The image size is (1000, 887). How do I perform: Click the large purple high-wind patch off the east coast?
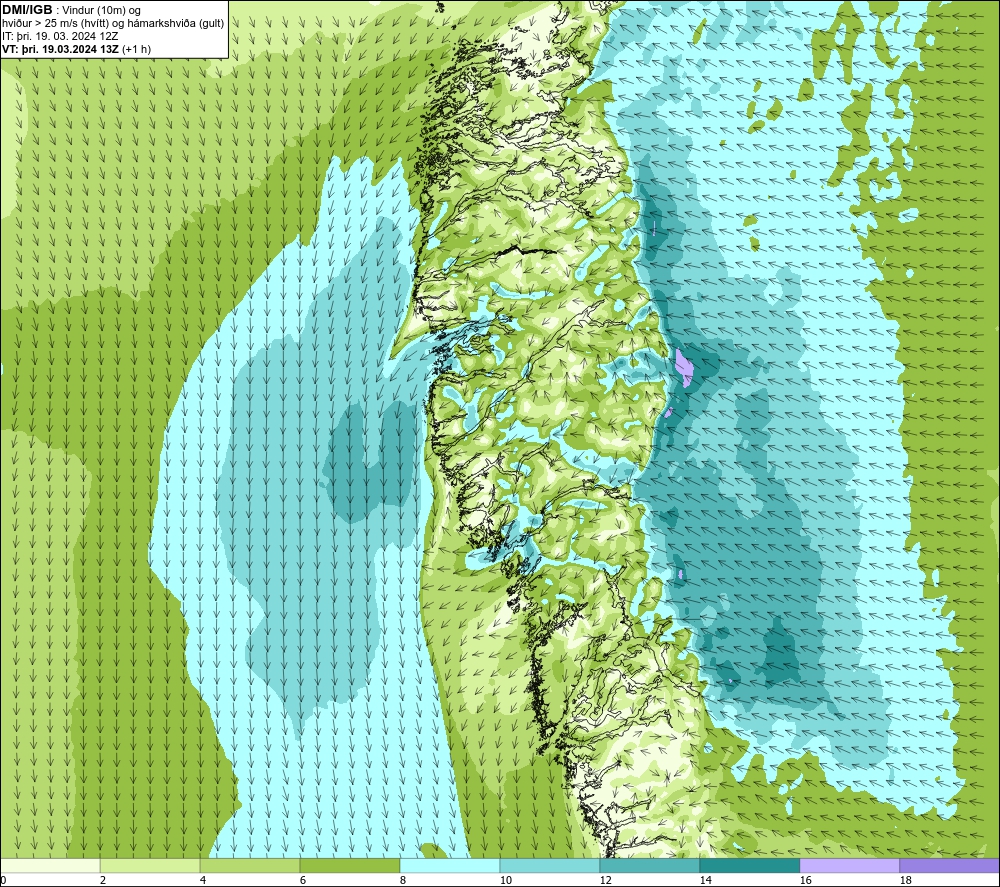[683, 368]
